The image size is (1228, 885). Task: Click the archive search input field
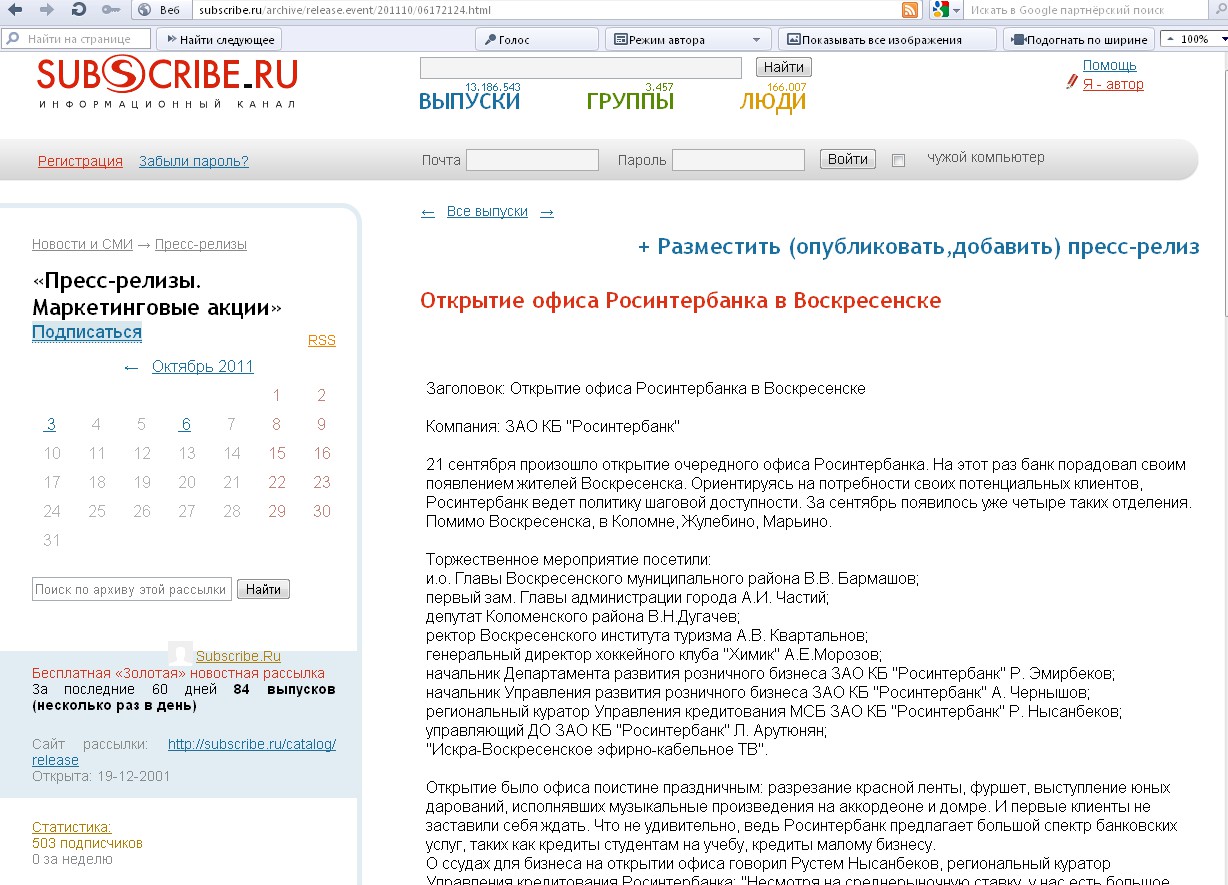[x=132, y=589]
